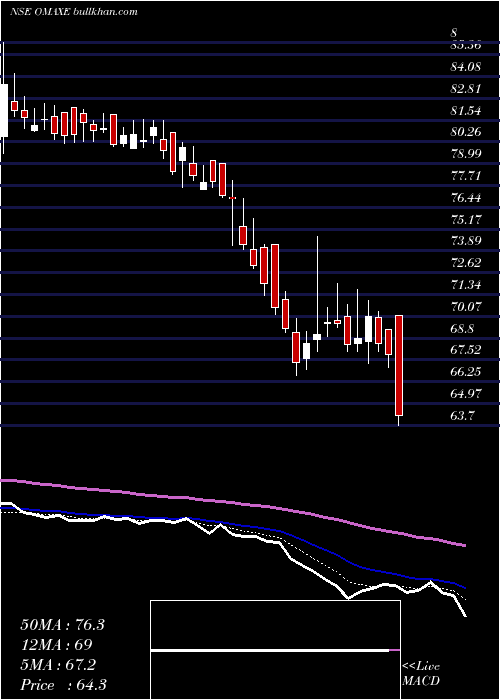Viewport: 500px width, 700px height.
Task: Click the 81.54 price axis label
Action: point(466,111)
